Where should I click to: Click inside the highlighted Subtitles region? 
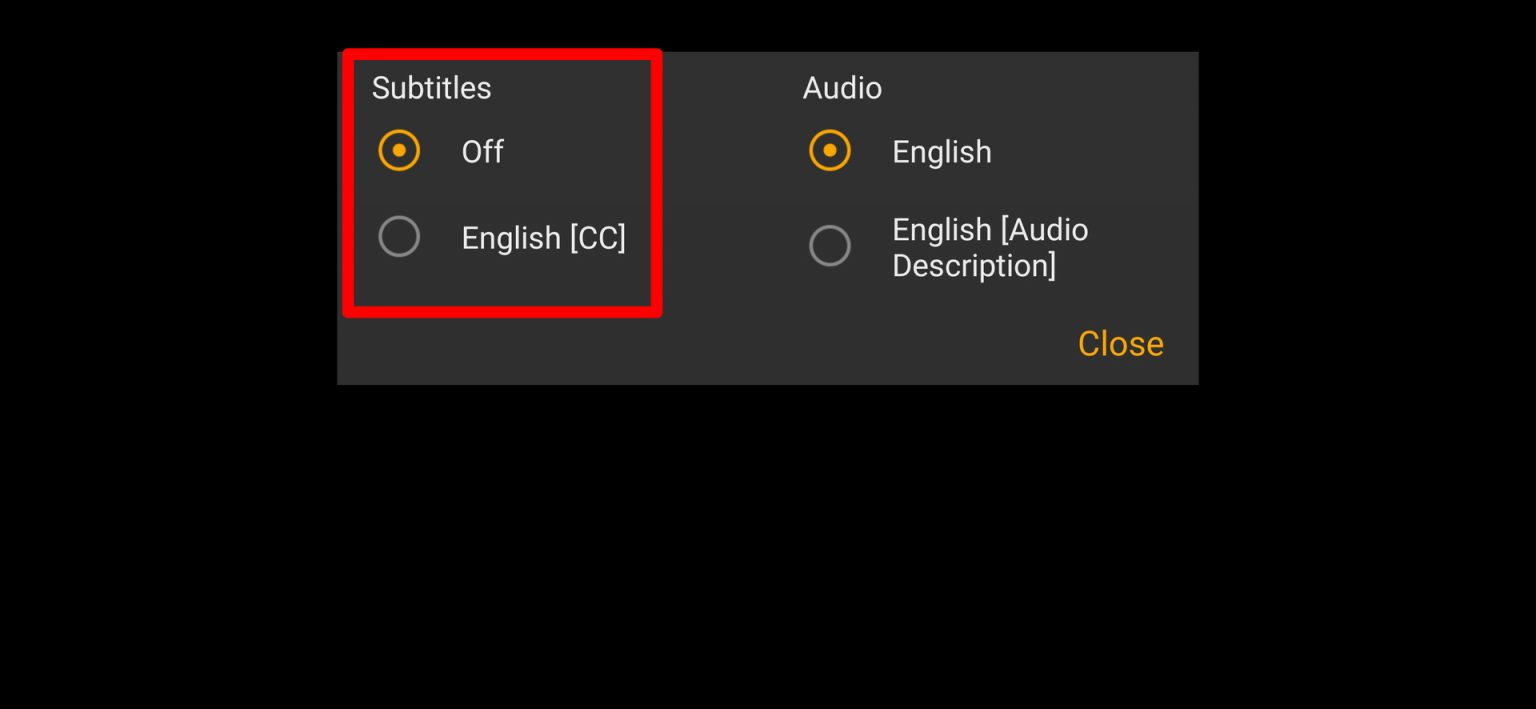point(500,183)
